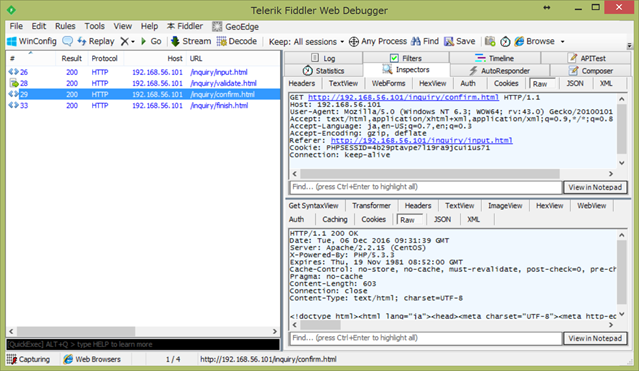Click Any Process target picker
This screenshot has width=639, height=371.
click(378, 41)
